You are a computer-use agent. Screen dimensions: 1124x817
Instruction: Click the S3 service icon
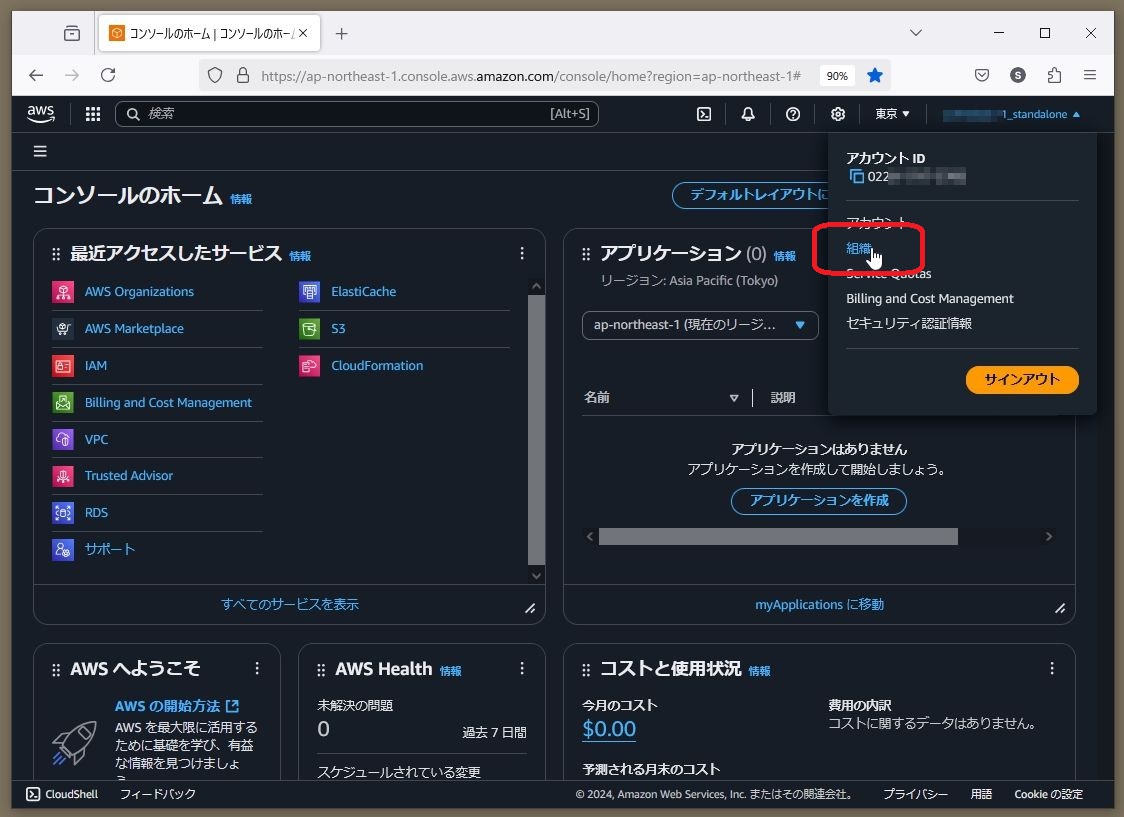coord(310,328)
